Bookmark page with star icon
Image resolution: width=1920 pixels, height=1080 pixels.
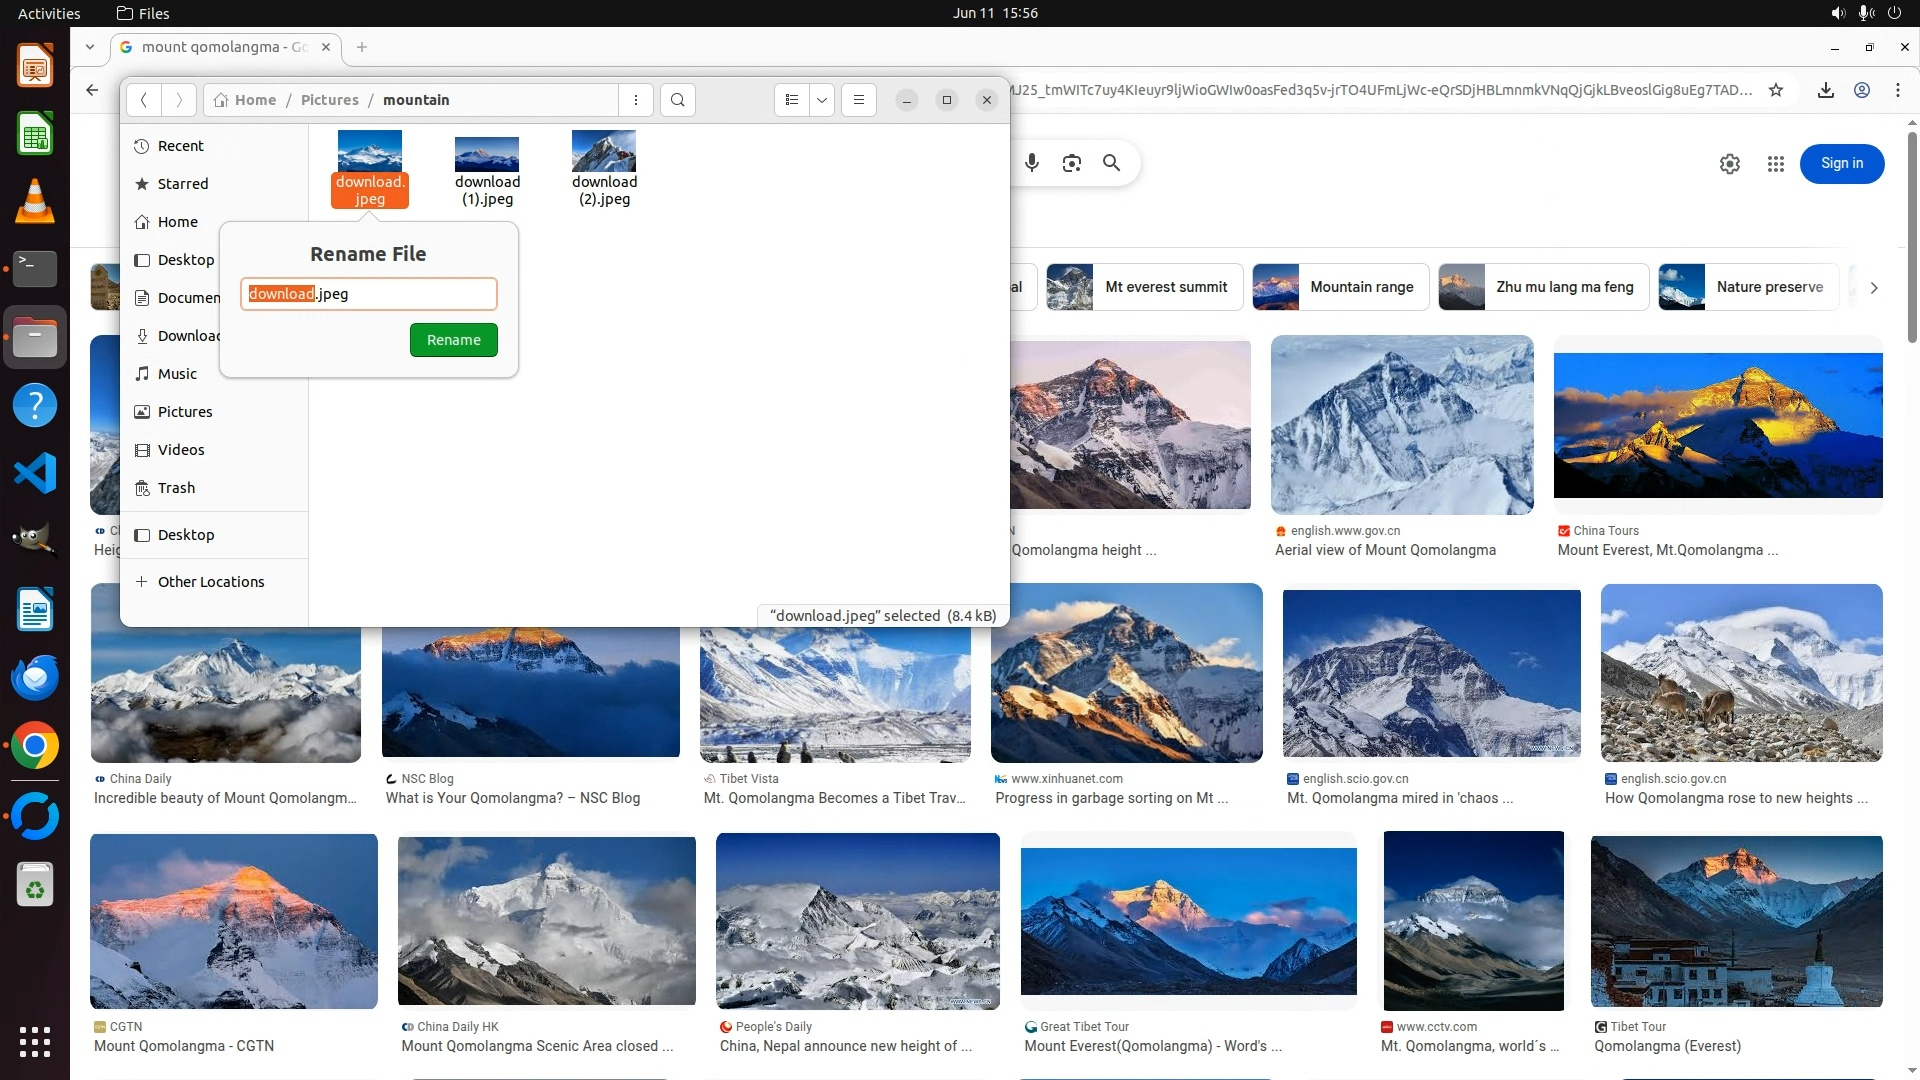click(1776, 90)
